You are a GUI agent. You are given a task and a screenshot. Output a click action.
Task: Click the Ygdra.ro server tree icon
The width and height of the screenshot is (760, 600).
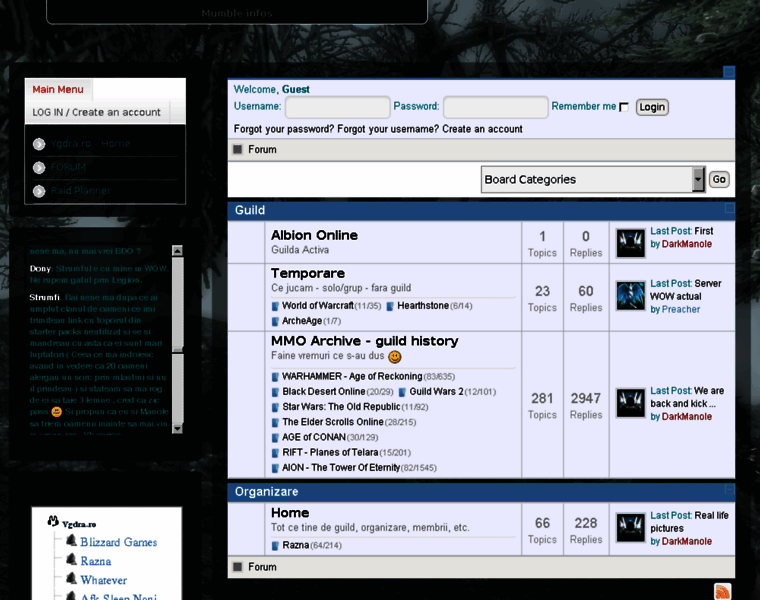click(53, 521)
